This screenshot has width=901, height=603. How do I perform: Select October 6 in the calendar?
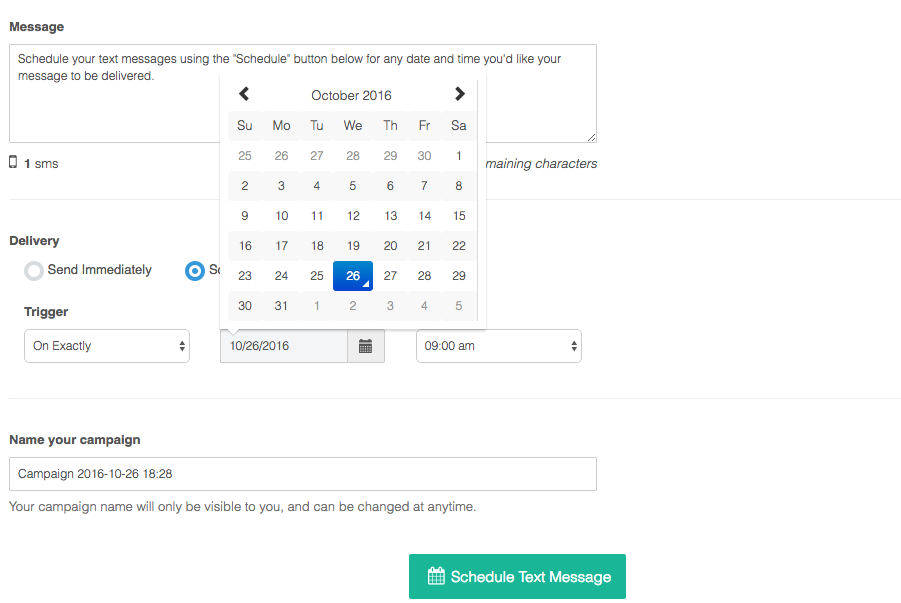click(390, 186)
